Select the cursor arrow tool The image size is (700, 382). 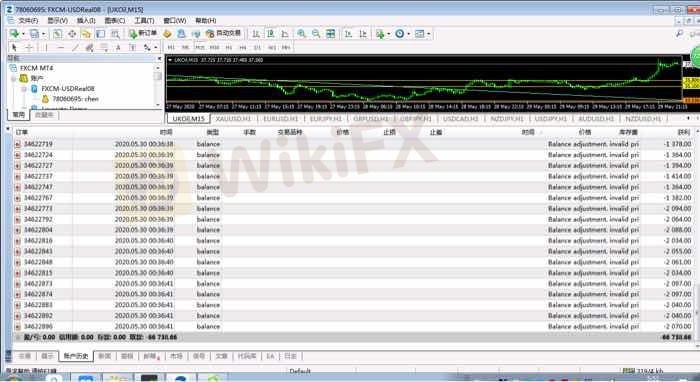[x=14, y=47]
